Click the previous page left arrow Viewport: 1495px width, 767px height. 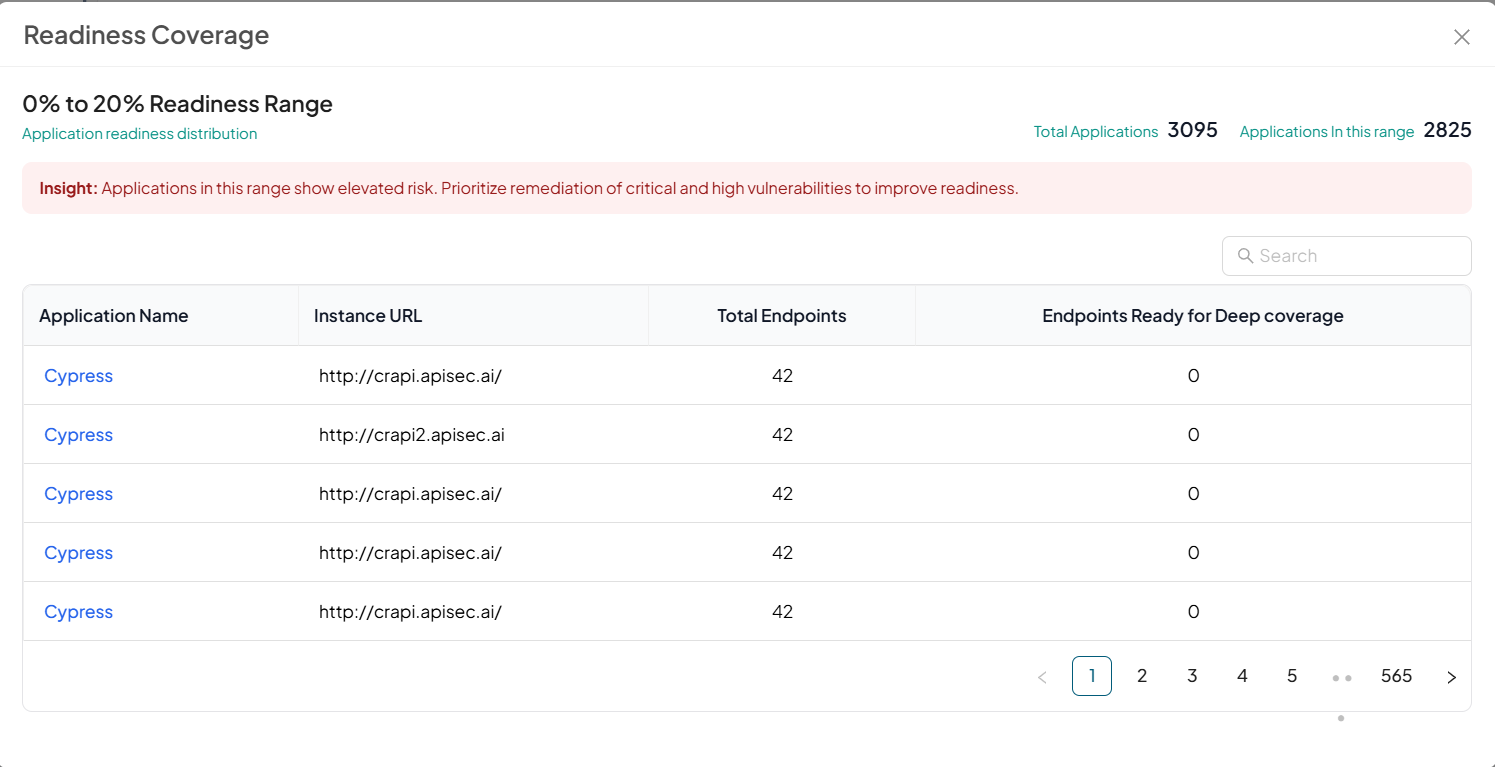coord(1042,677)
